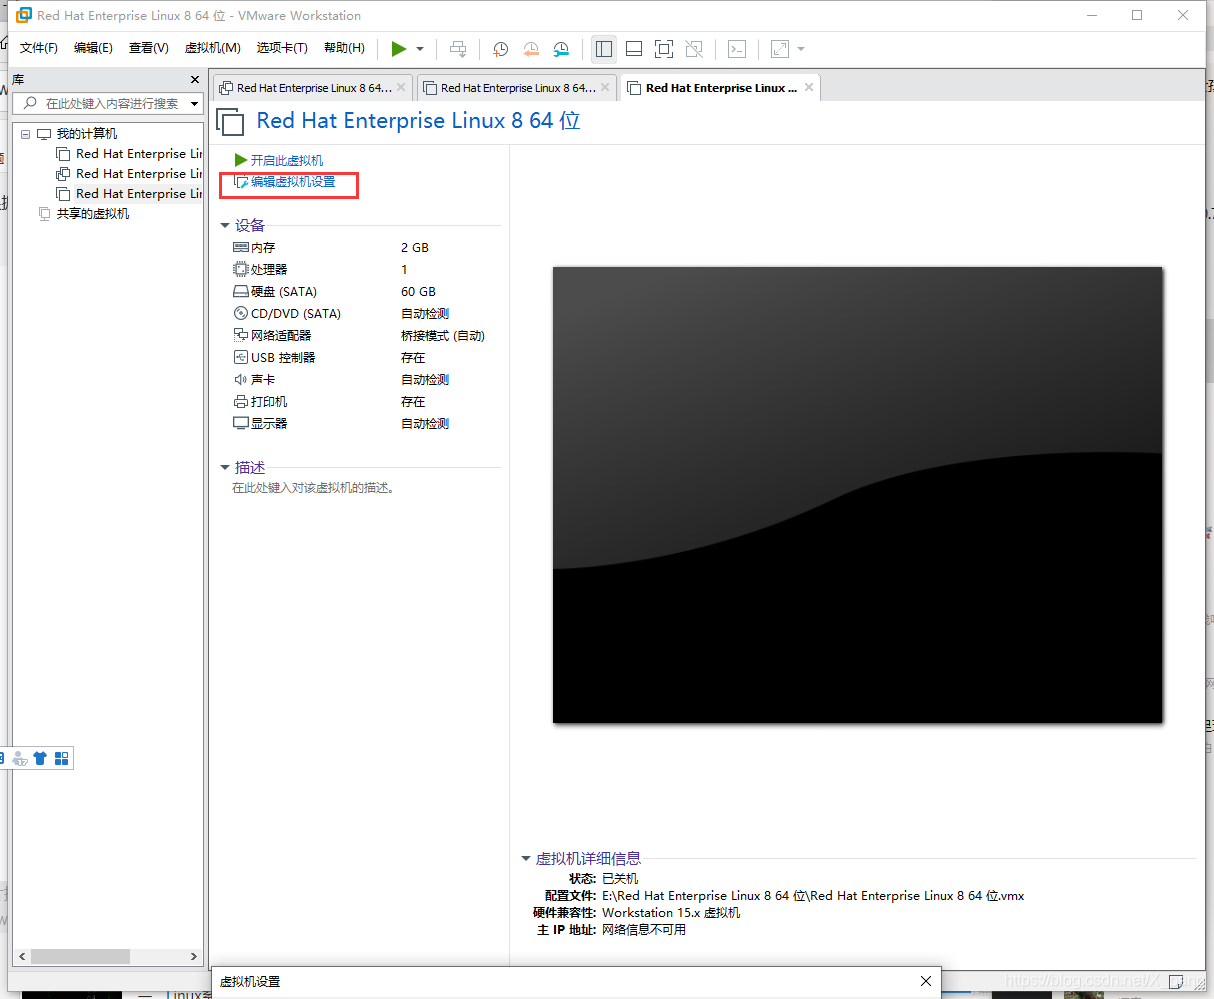
Task: Click the library horizontal scrollbar thumb
Action: pos(80,956)
